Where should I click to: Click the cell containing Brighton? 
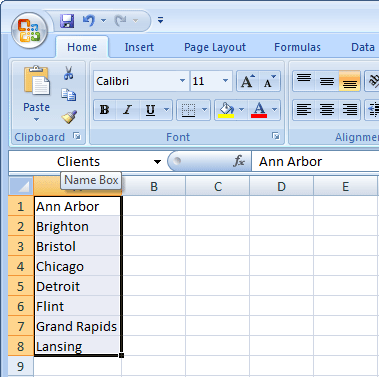pos(78,226)
